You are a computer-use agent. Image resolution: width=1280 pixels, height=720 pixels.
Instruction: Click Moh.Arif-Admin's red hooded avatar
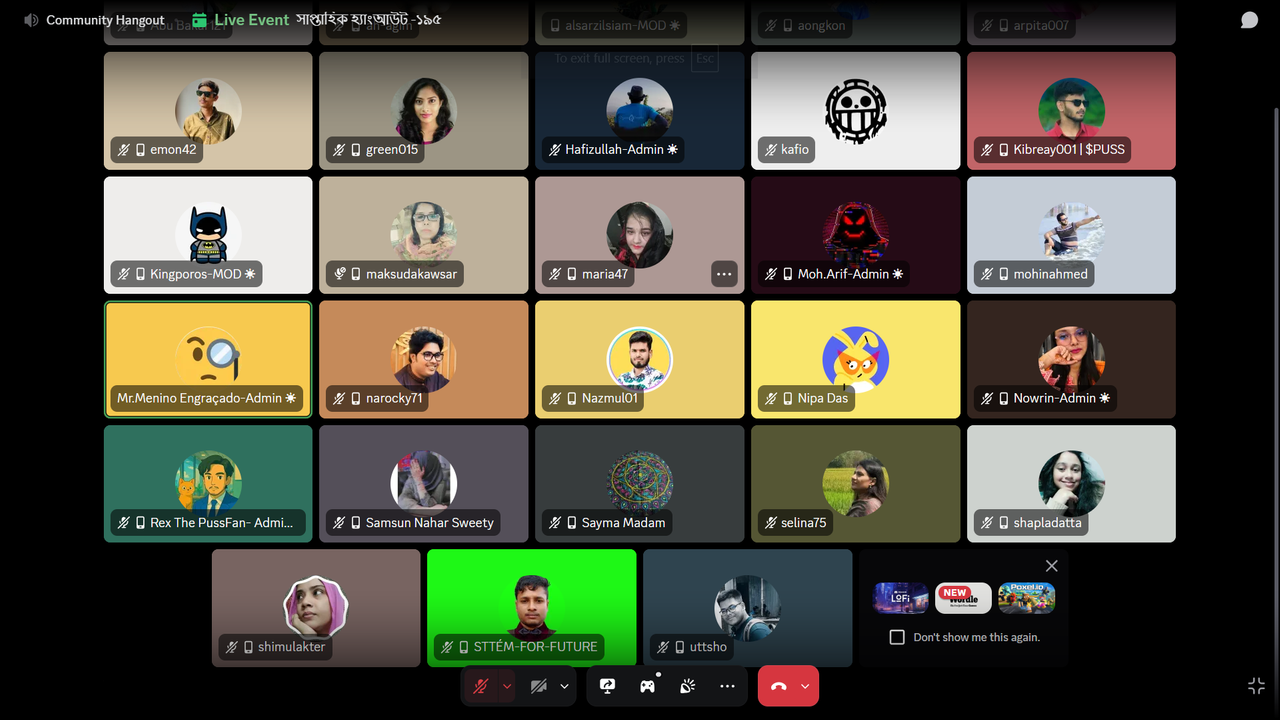(856, 234)
